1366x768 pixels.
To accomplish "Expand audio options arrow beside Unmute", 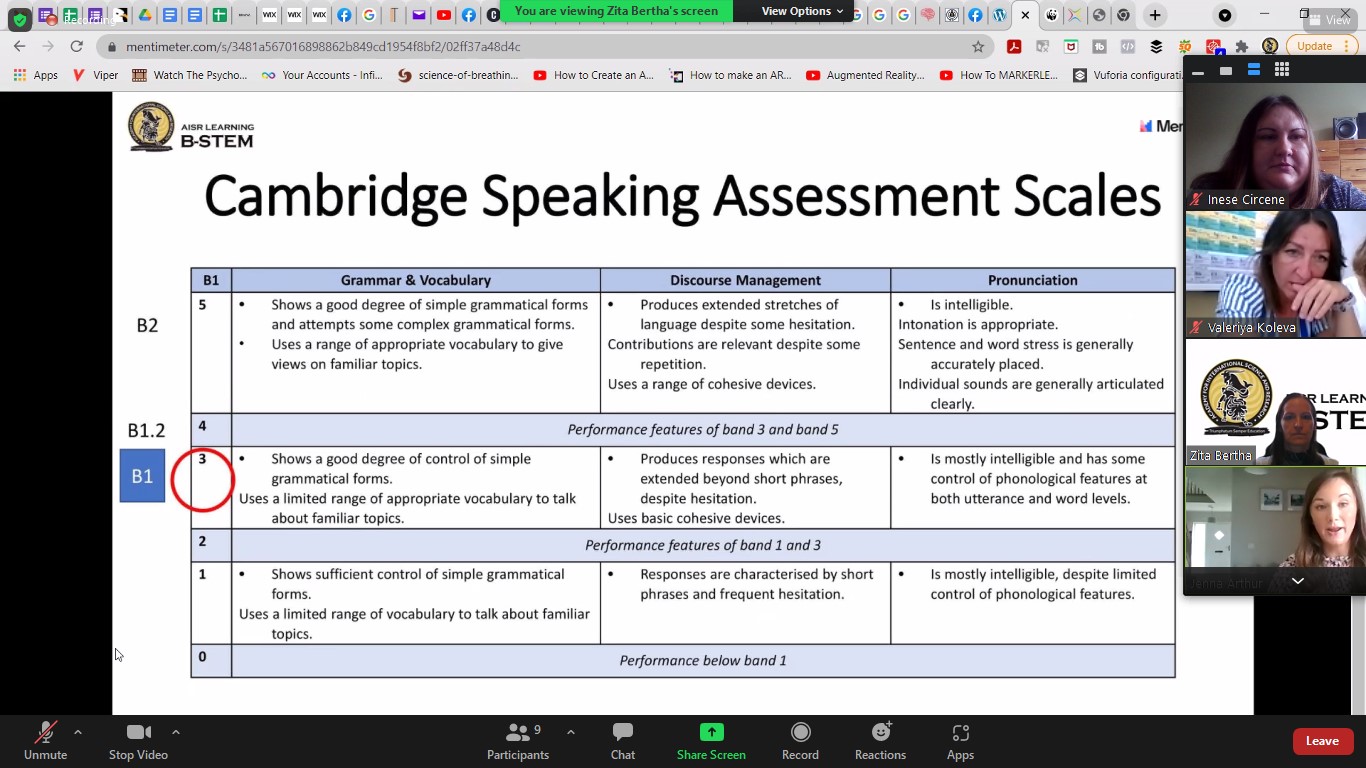I will pos(78,732).
